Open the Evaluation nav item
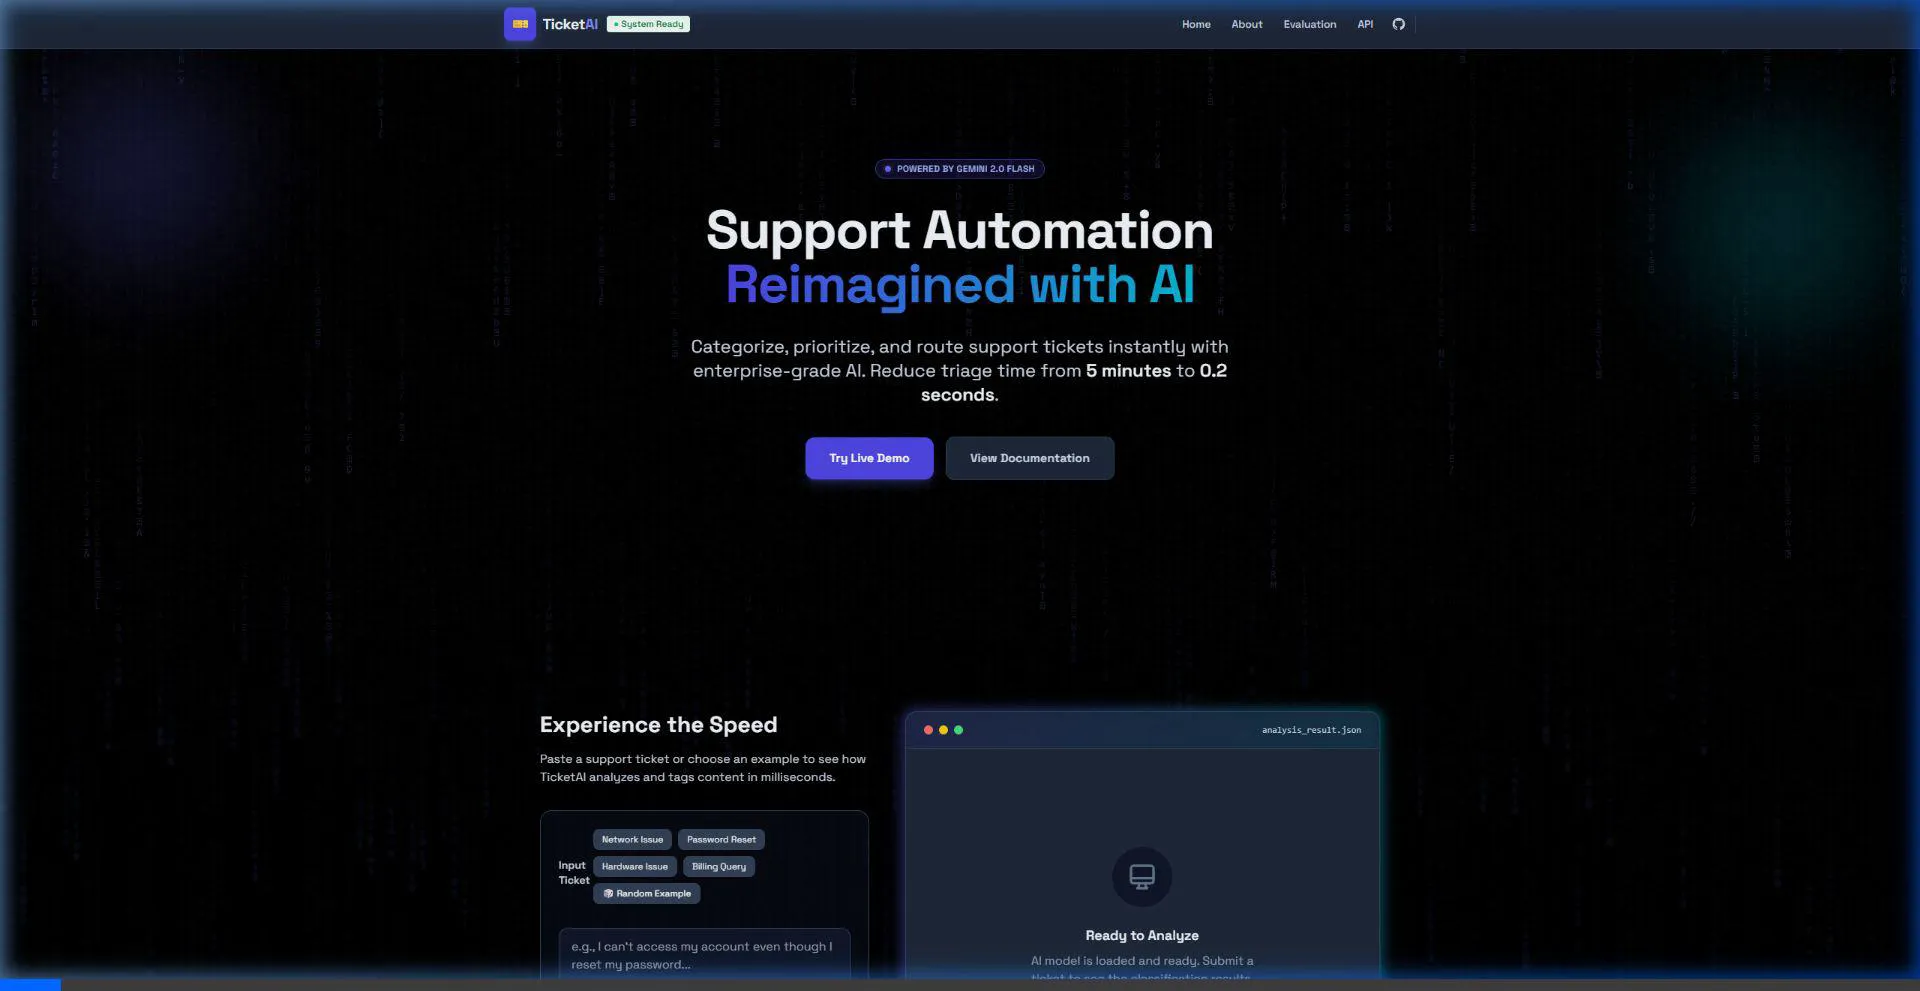The image size is (1920, 991). click(1310, 24)
